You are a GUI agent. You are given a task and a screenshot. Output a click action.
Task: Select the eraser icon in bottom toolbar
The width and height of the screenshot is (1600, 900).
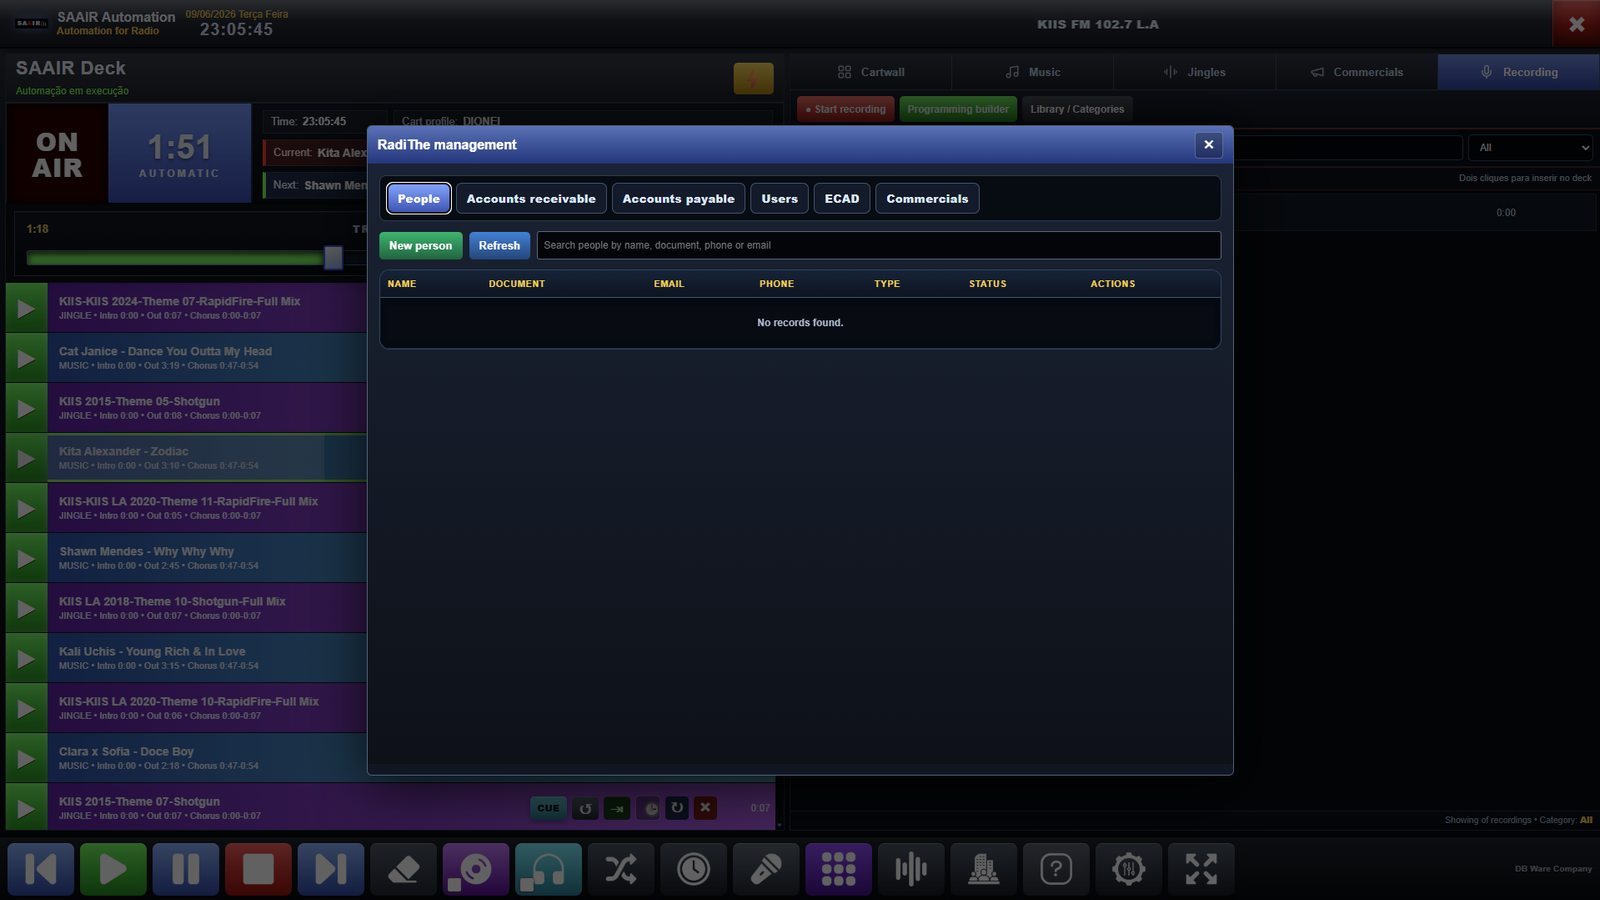click(403, 869)
